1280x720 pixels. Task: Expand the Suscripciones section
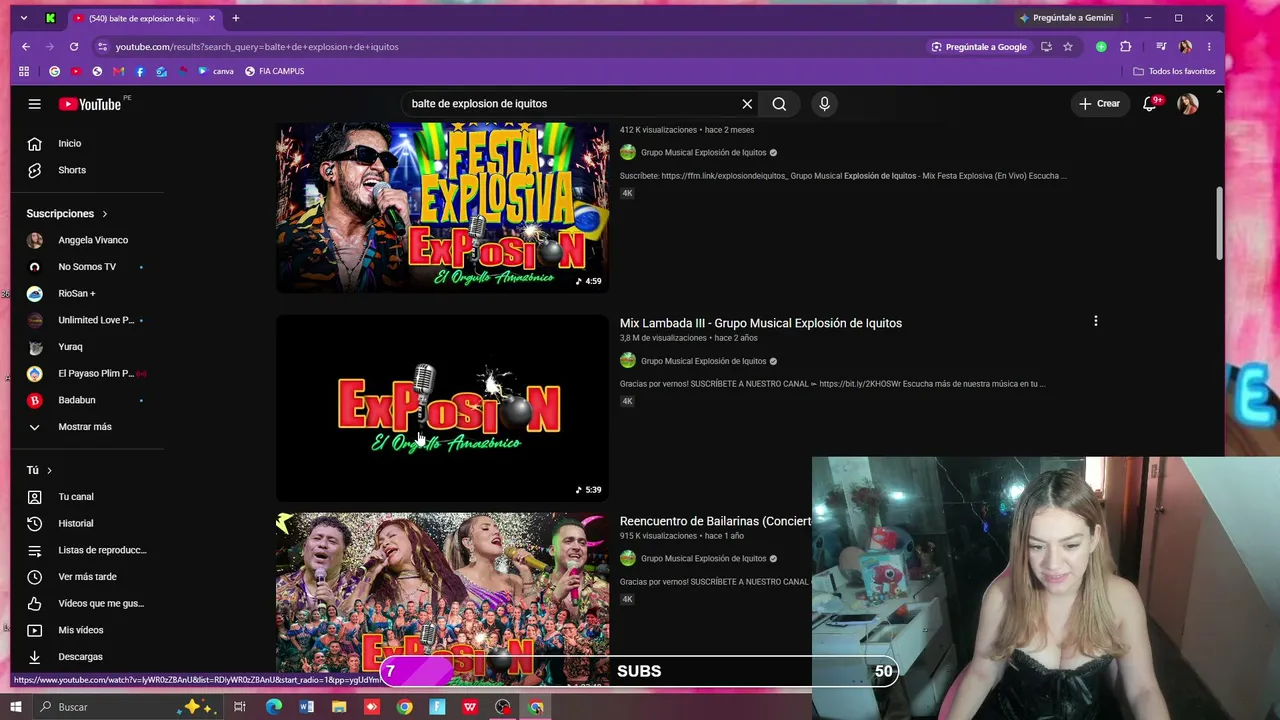pyautogui.click(x=67, y=214)
